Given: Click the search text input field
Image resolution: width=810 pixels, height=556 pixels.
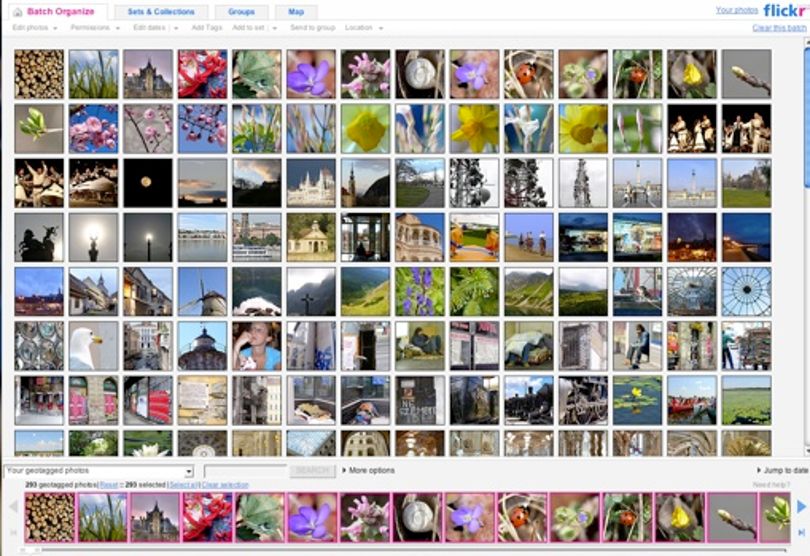Looking at the screenshot, I should (x=245, y=471).
